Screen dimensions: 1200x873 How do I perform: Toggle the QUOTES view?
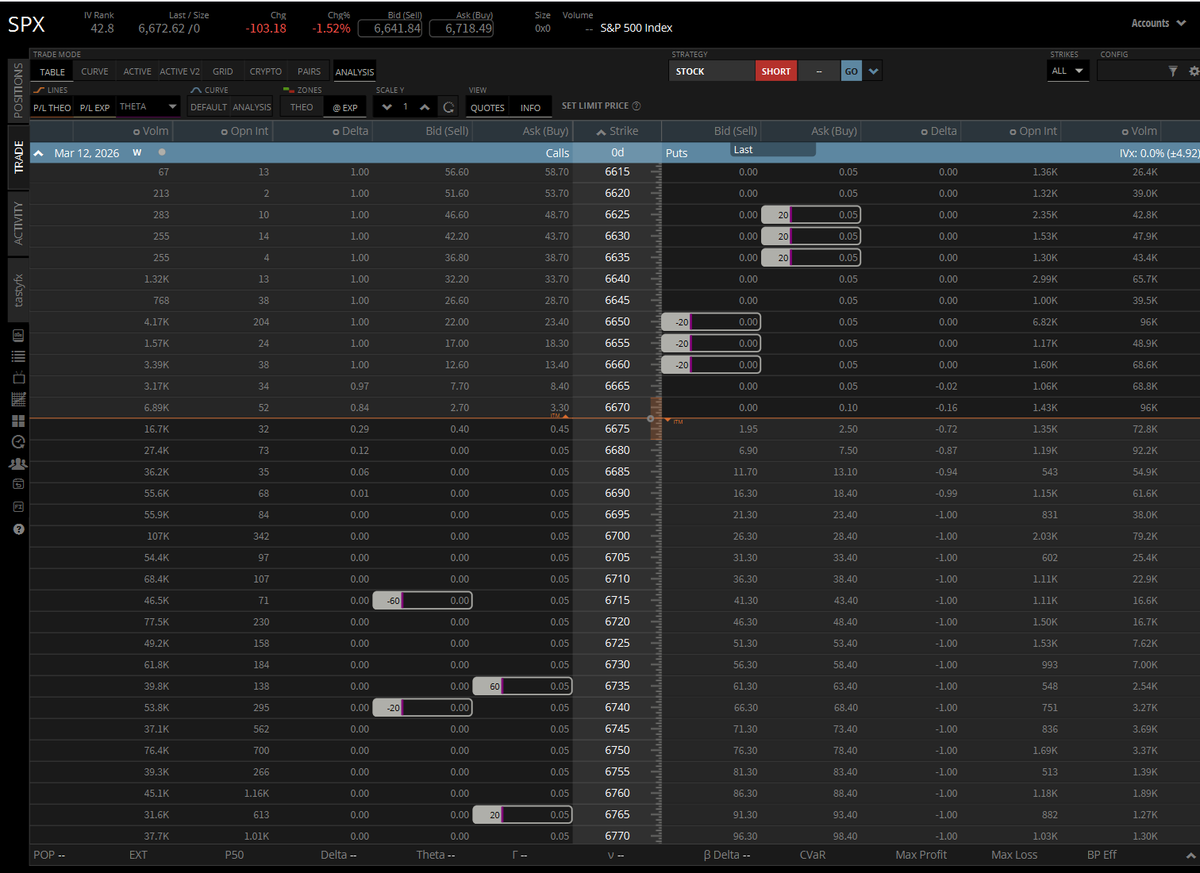(x=488, y=107)
